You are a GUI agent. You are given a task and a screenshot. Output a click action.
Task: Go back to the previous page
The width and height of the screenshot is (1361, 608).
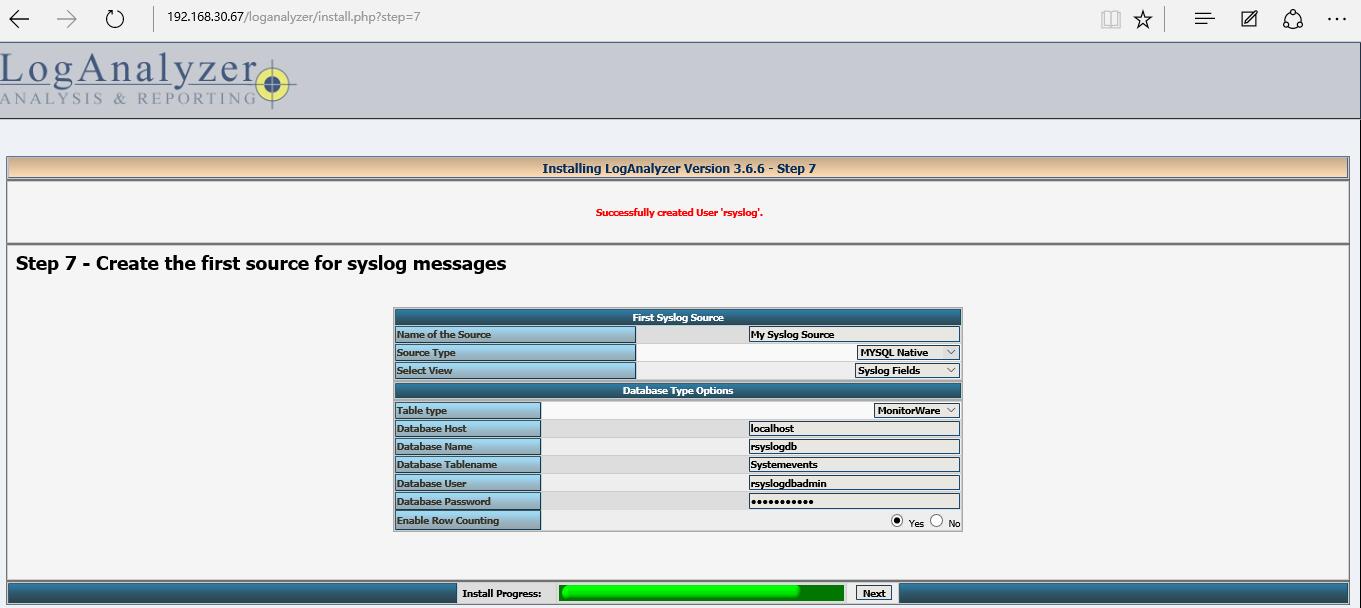click(18, 19)
